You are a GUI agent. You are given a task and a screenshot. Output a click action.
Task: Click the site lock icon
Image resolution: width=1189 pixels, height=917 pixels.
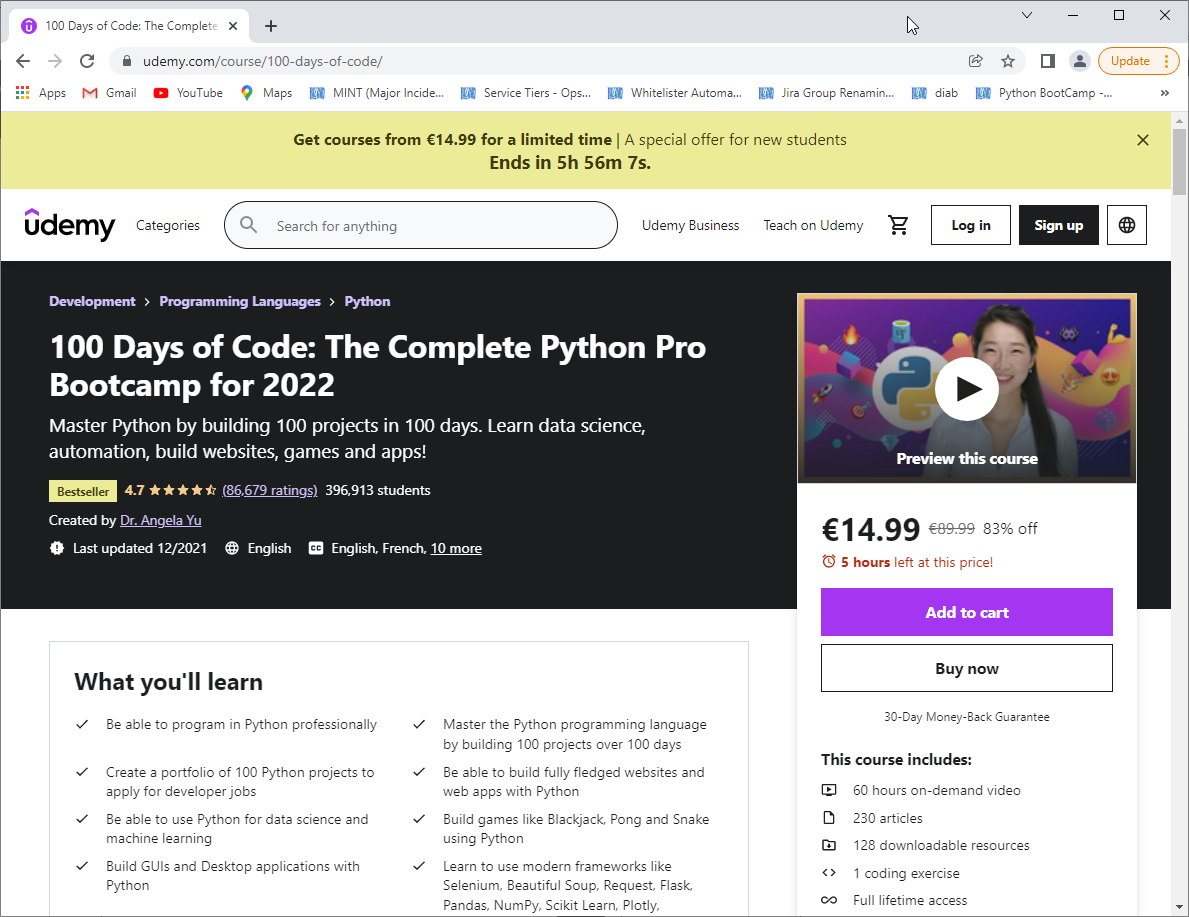127,61
